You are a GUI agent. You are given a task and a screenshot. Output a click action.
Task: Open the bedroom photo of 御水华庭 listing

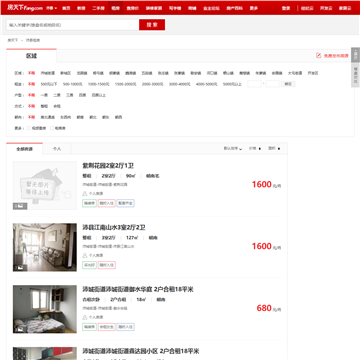click(x=45, y=309)
